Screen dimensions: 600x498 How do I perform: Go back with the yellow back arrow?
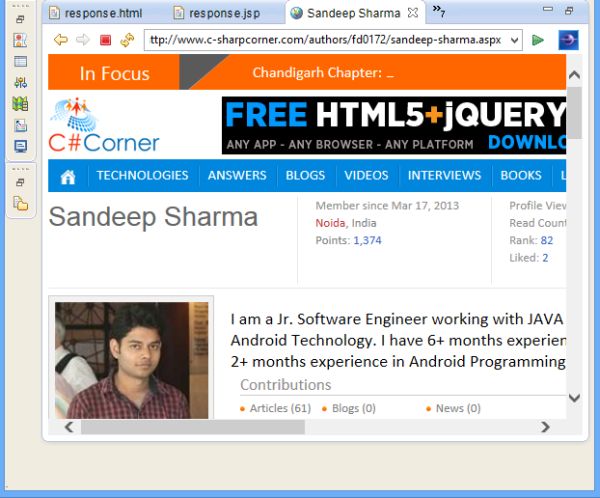[61, 39]
